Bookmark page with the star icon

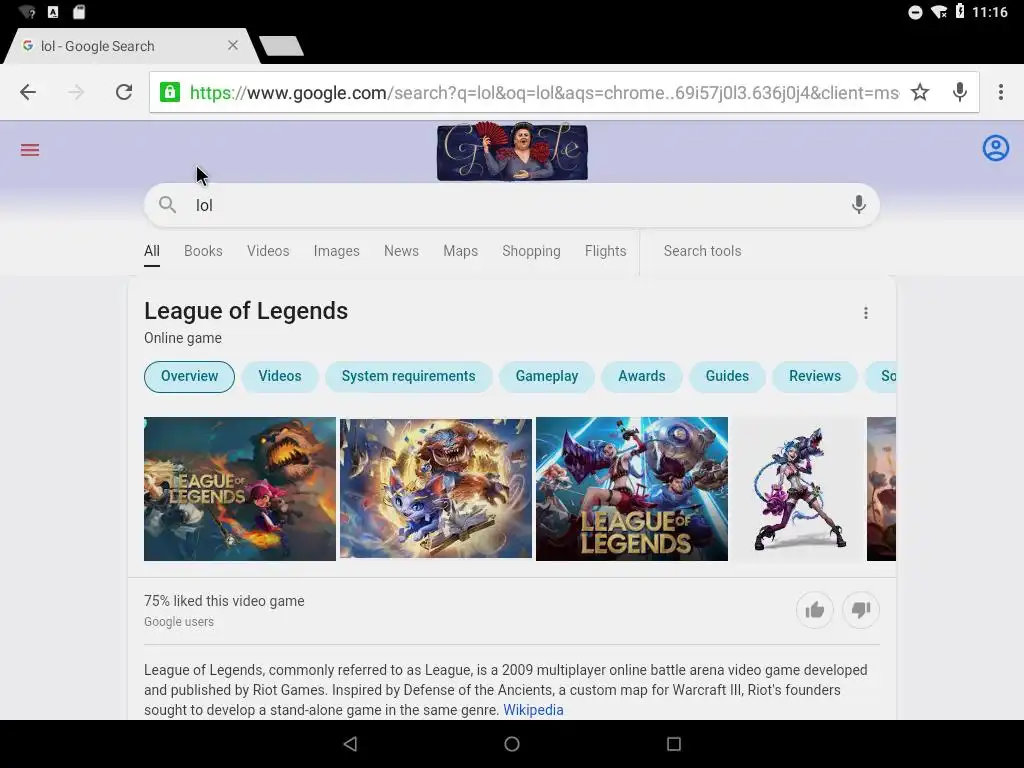point(920,92)
